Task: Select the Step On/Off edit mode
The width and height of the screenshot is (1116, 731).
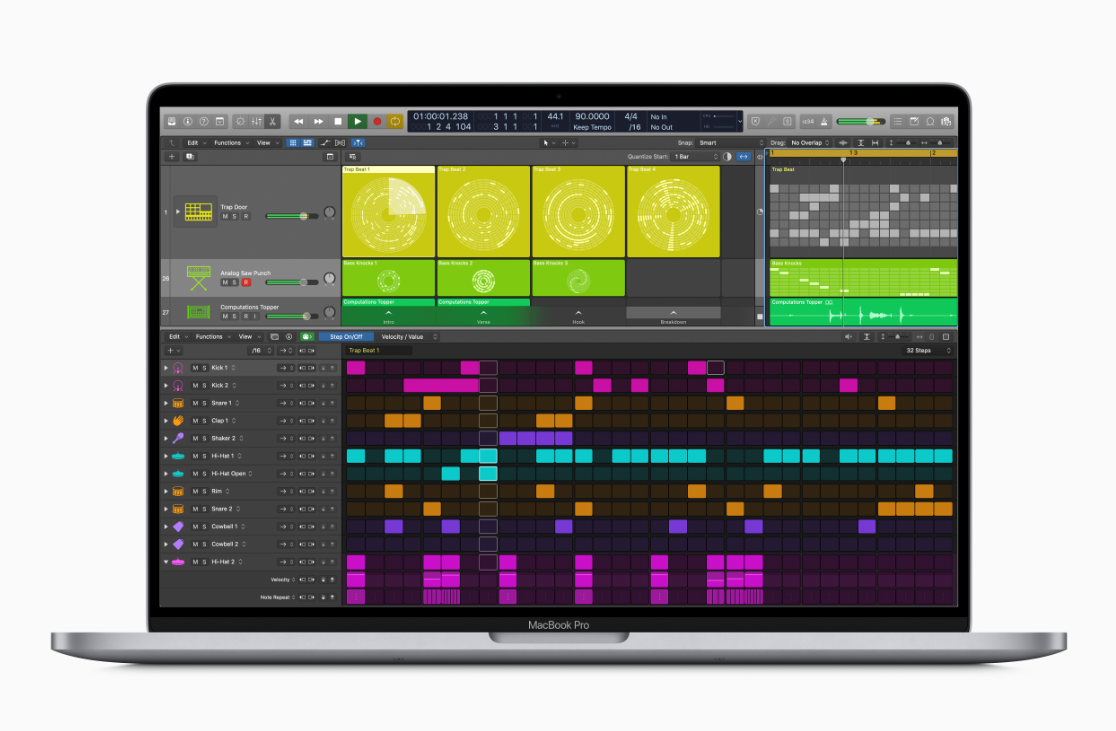Action: (x=346, y=337)
